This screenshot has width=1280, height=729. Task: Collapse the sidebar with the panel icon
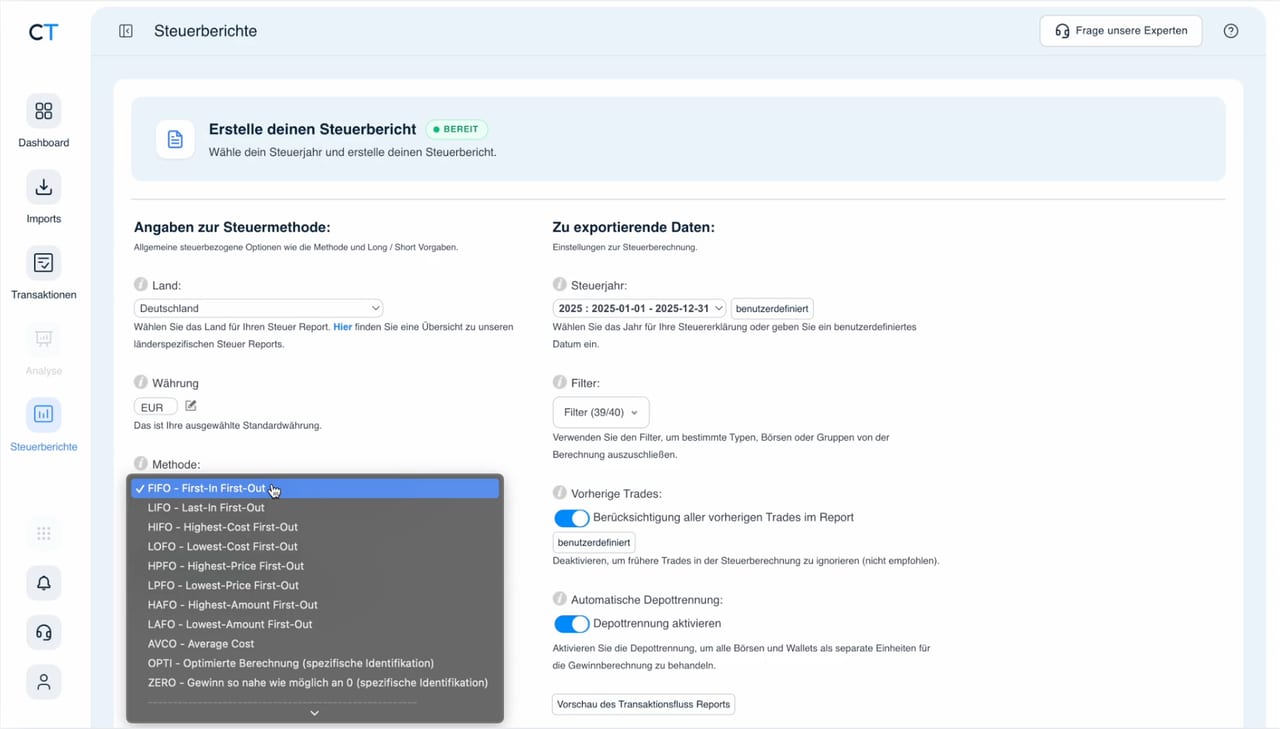(x=126, y=31)
